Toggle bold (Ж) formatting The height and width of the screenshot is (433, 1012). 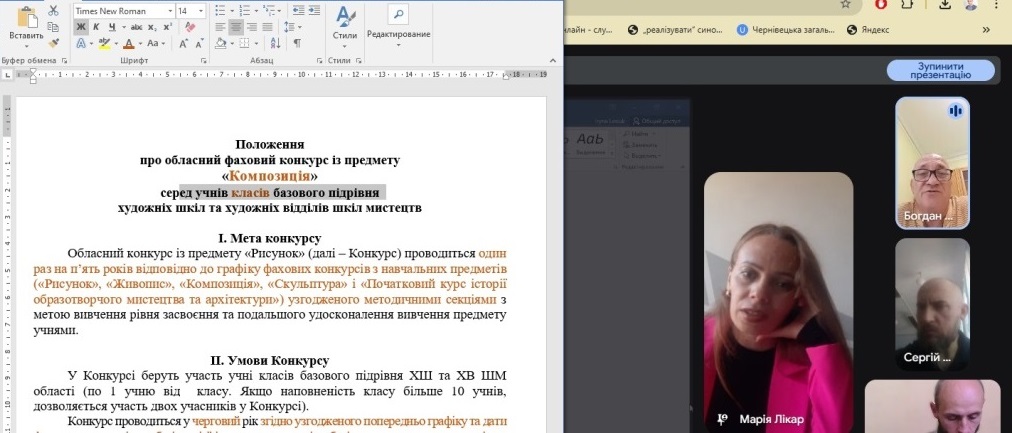coord(81,27)
